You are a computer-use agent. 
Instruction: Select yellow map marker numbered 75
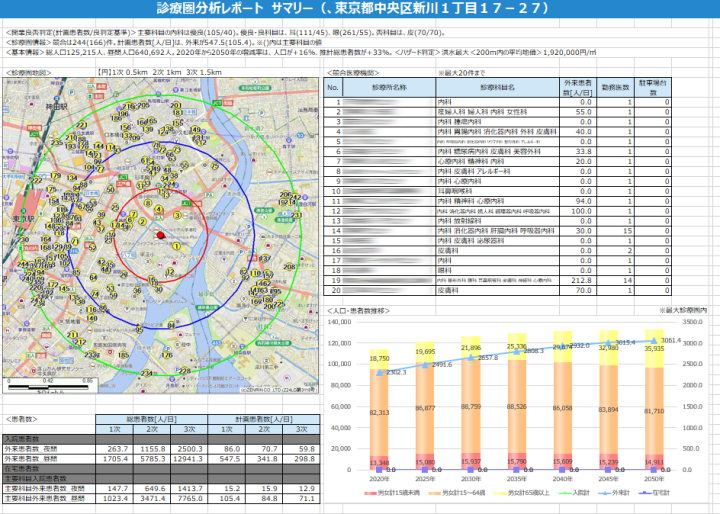(214, 167)
